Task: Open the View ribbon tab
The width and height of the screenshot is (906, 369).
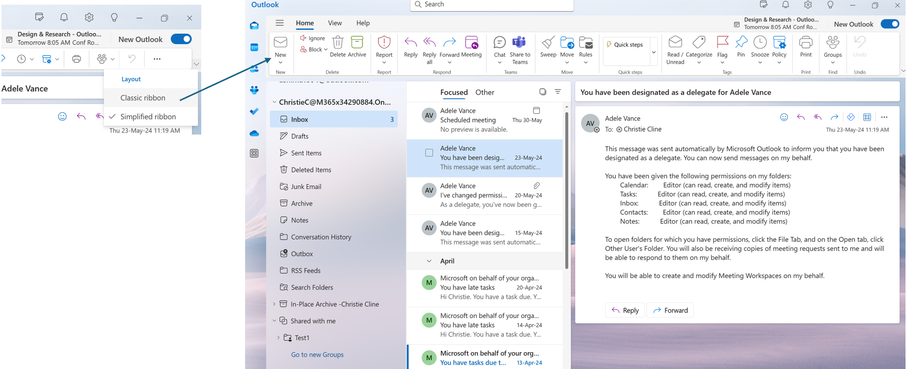Action: (x=335, y=23)
